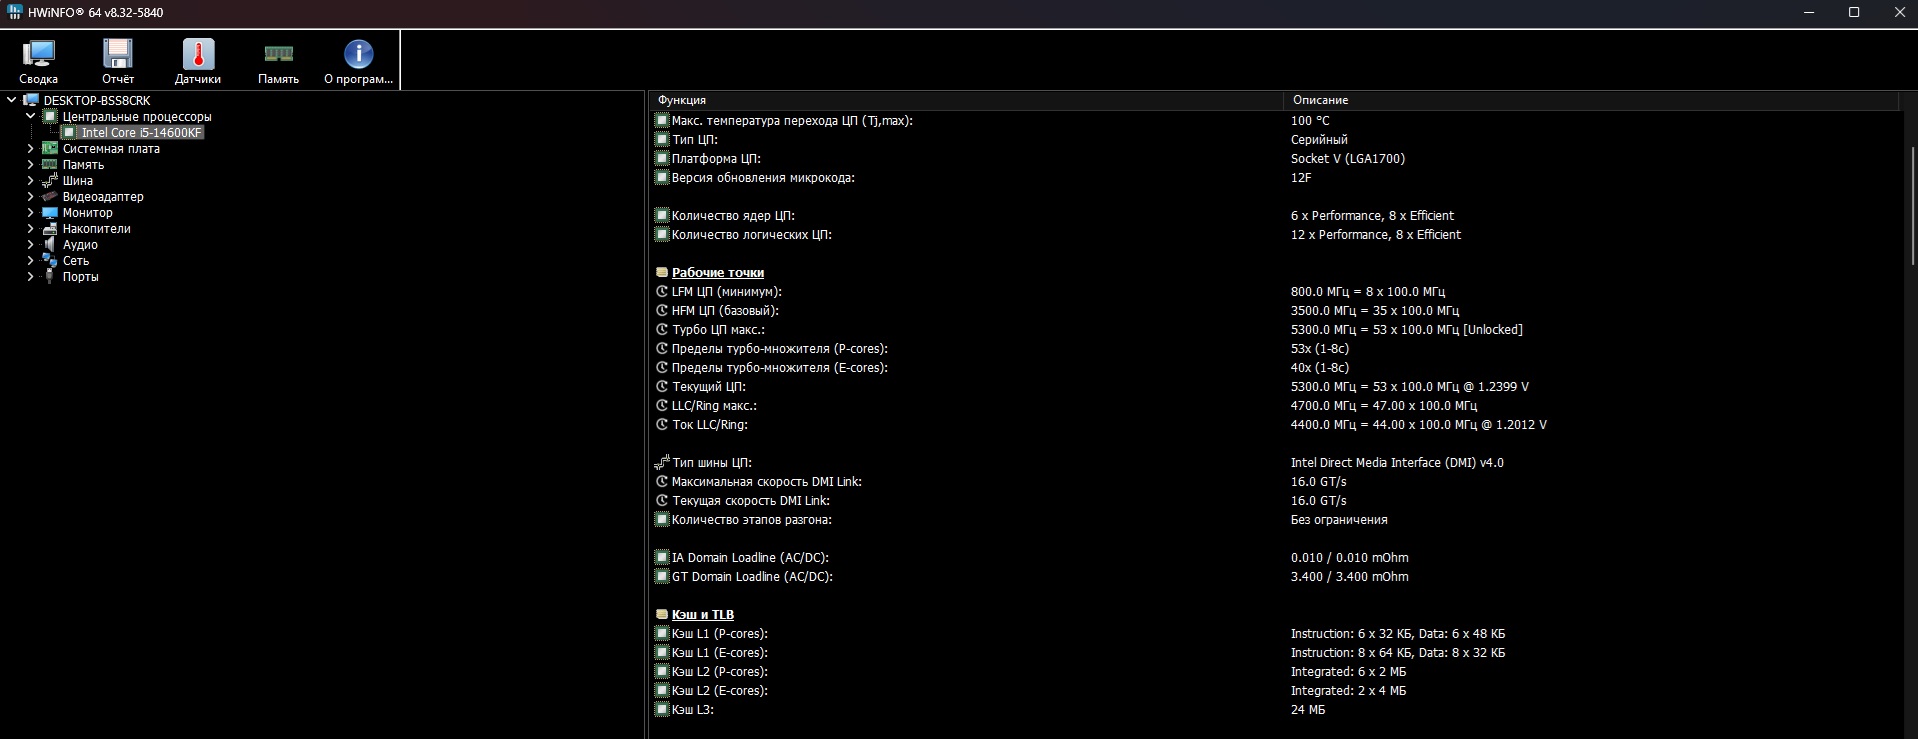1918x739 pixels.
Task: Click the Аудио speaker icon
Action: [50, 244]
